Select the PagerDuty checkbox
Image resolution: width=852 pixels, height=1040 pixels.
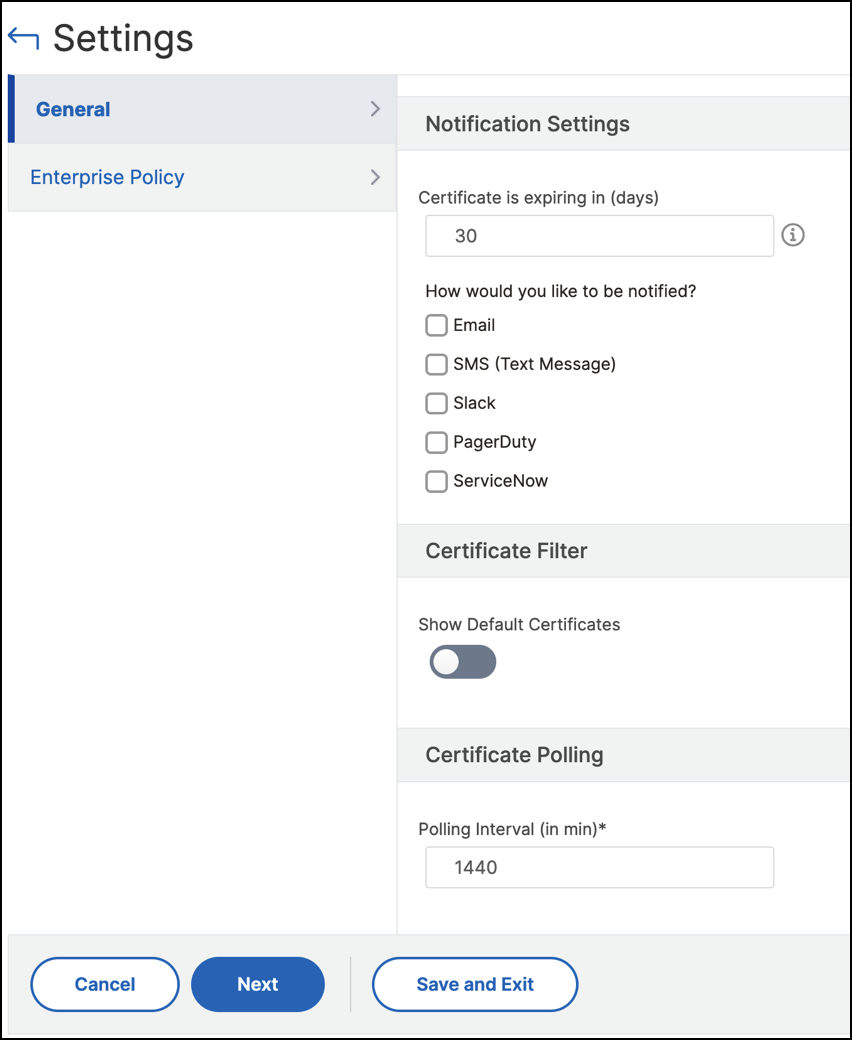point(436,442)
